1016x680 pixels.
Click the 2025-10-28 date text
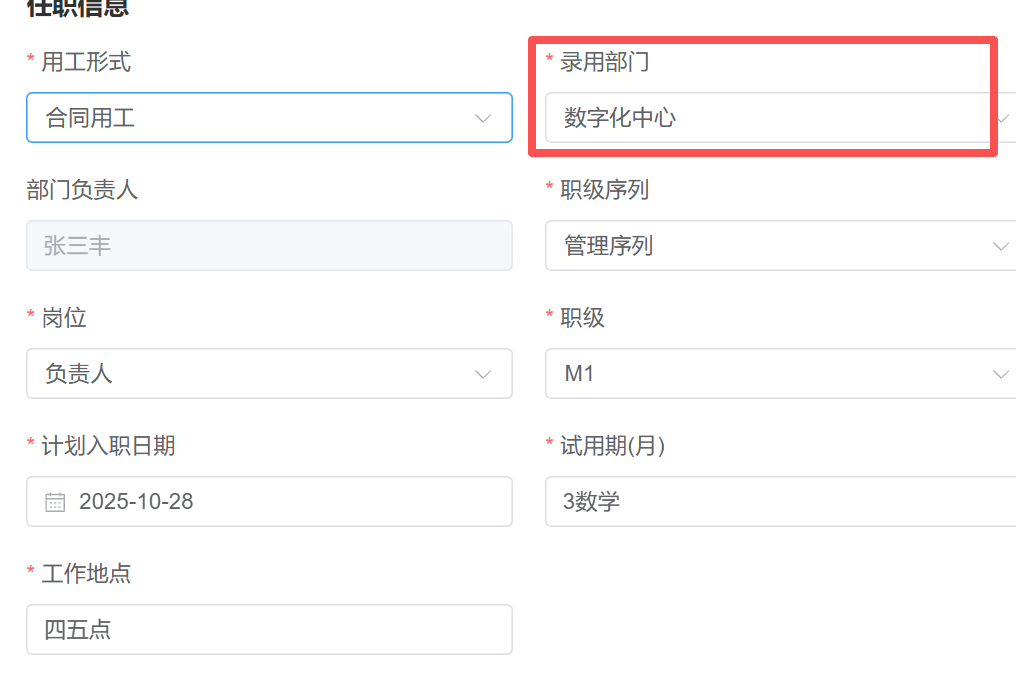(136, 502)
